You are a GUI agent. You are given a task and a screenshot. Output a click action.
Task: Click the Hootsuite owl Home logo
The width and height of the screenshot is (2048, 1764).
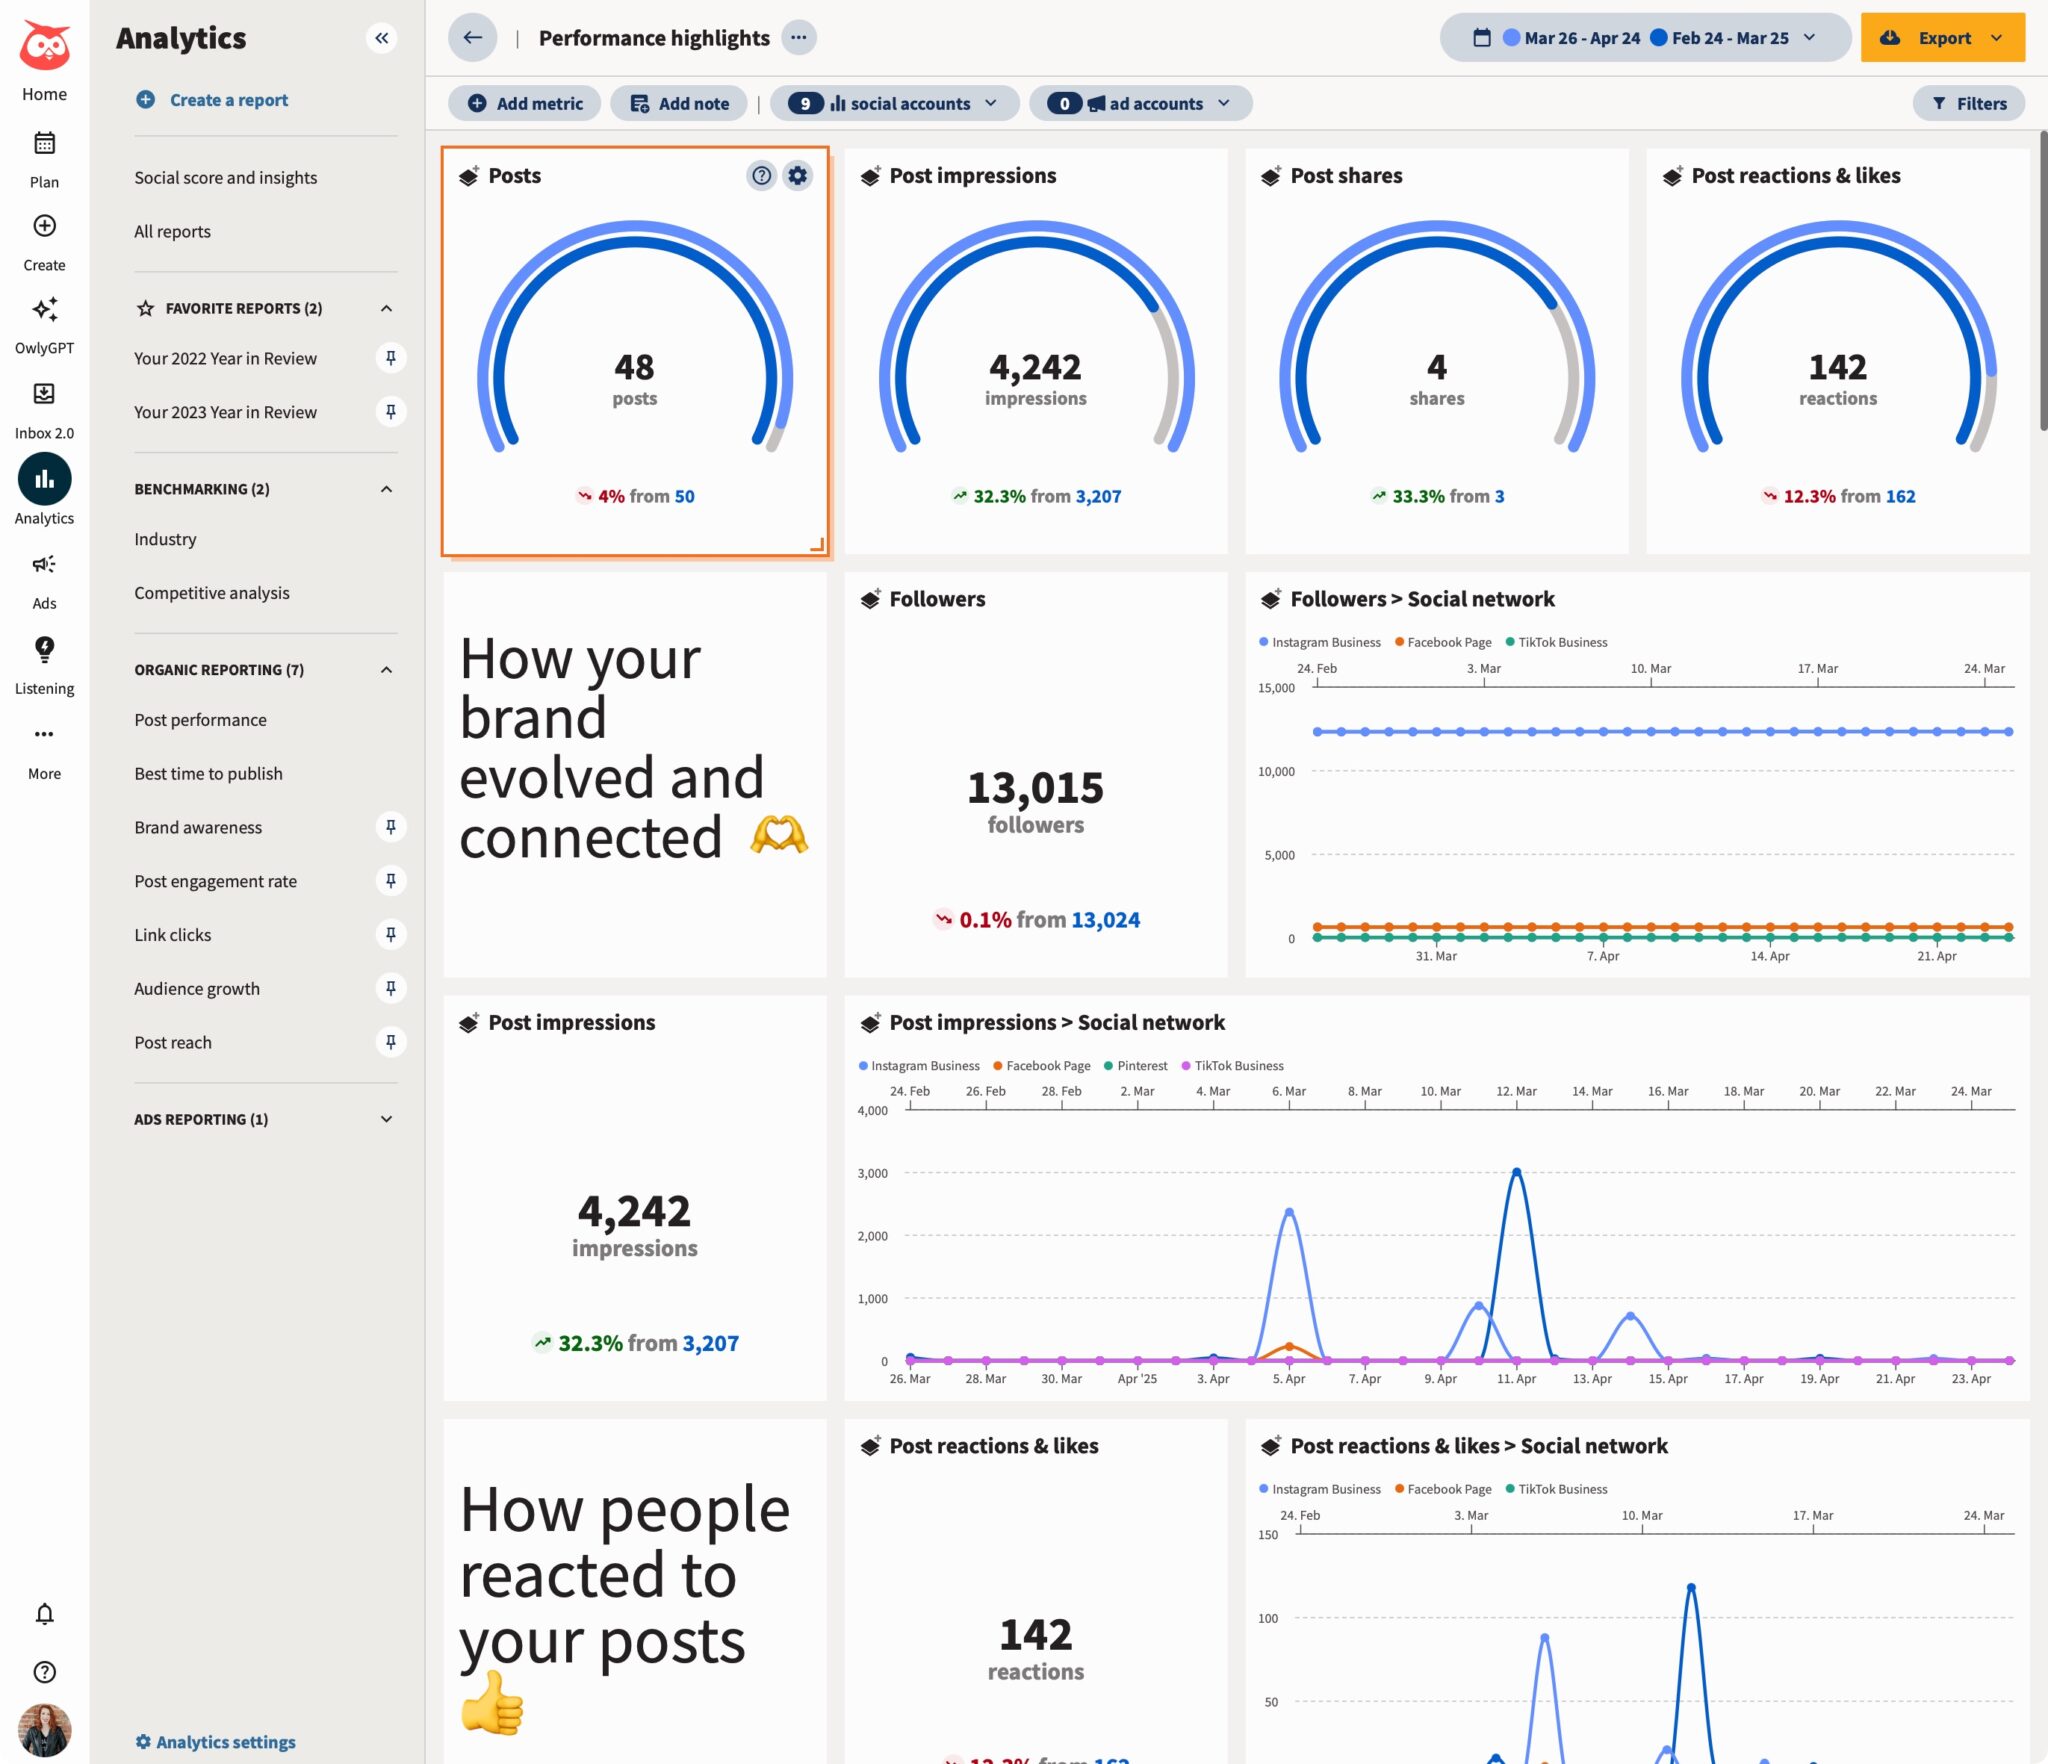pos(44,44)
